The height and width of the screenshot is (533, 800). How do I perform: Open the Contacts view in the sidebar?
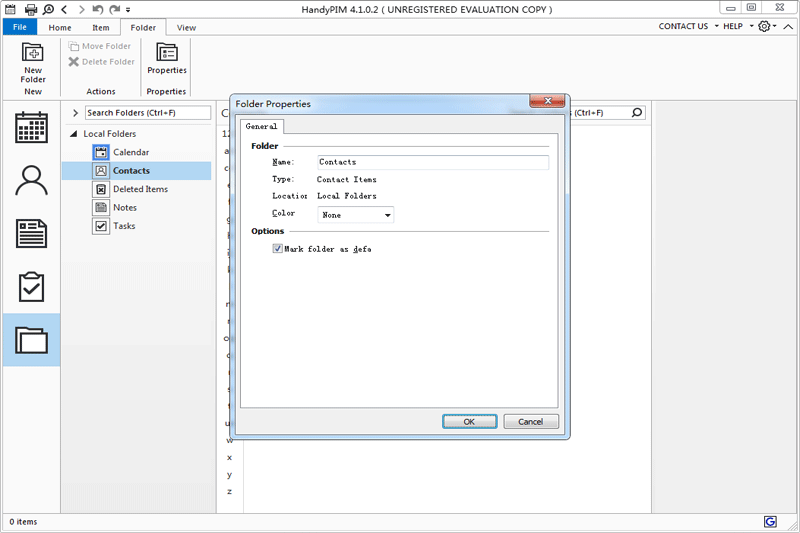click(x=31, y=181)
